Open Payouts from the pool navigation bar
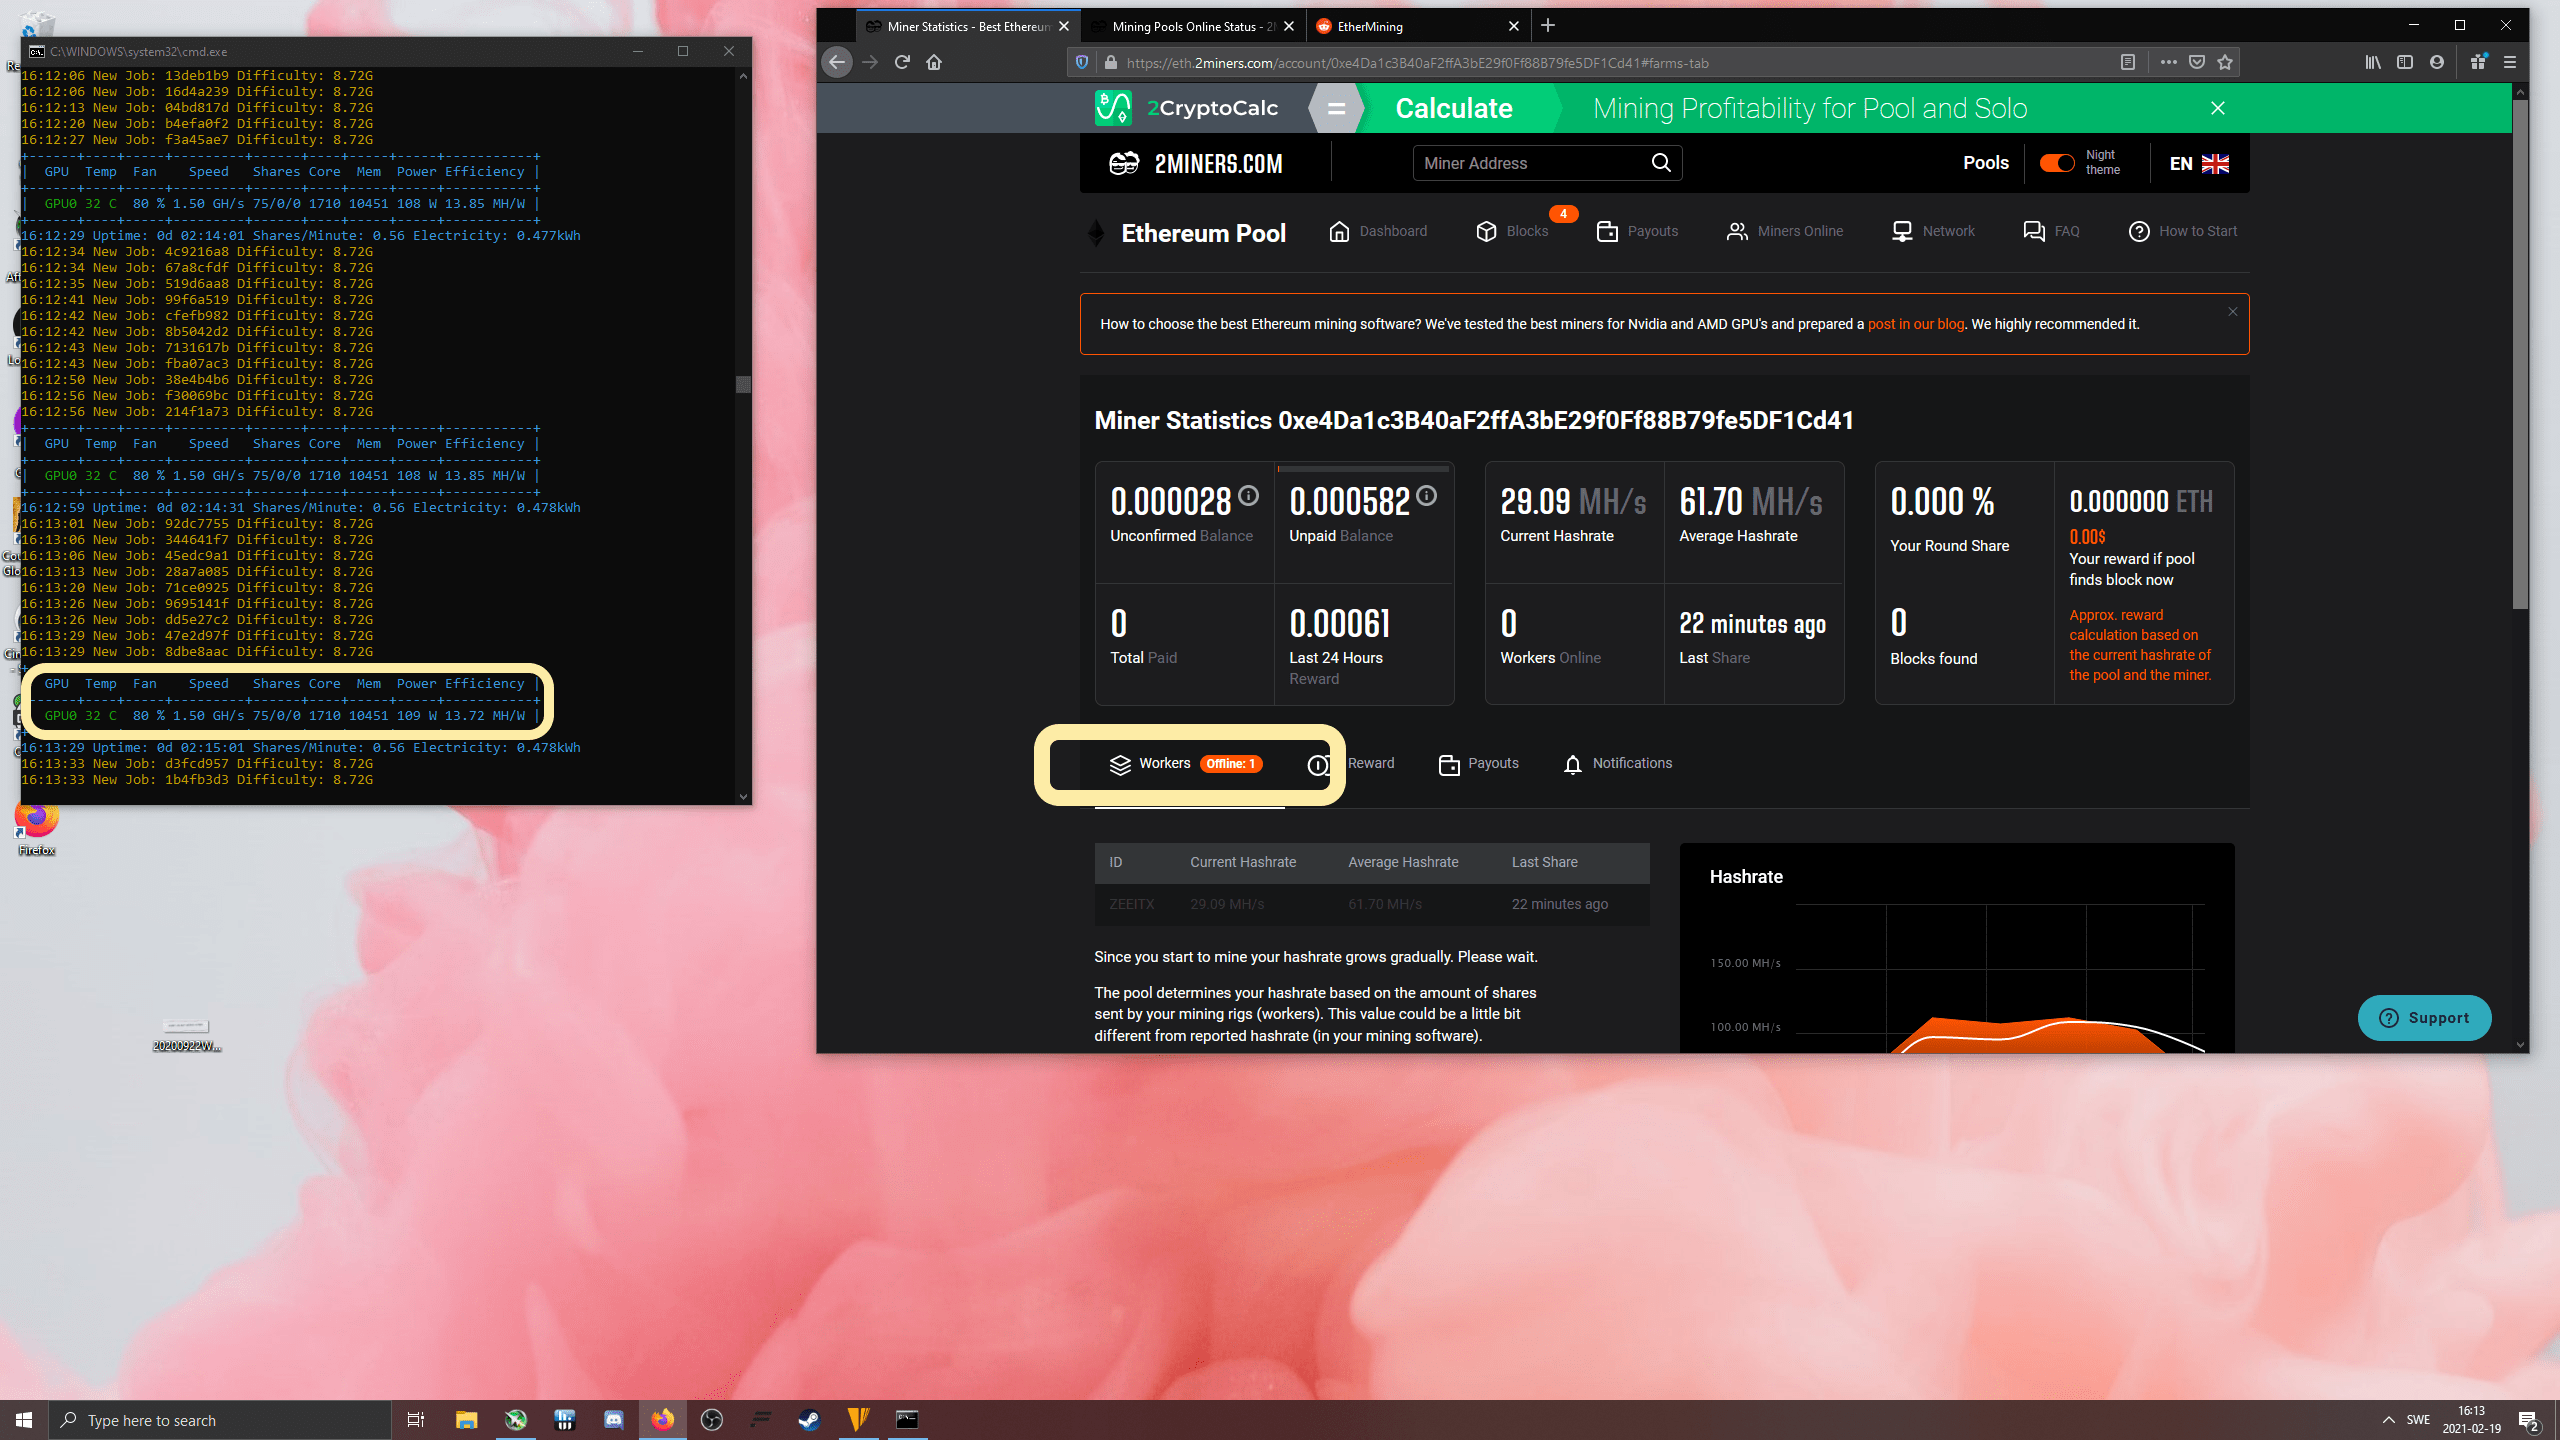 tap(1636, 231)
